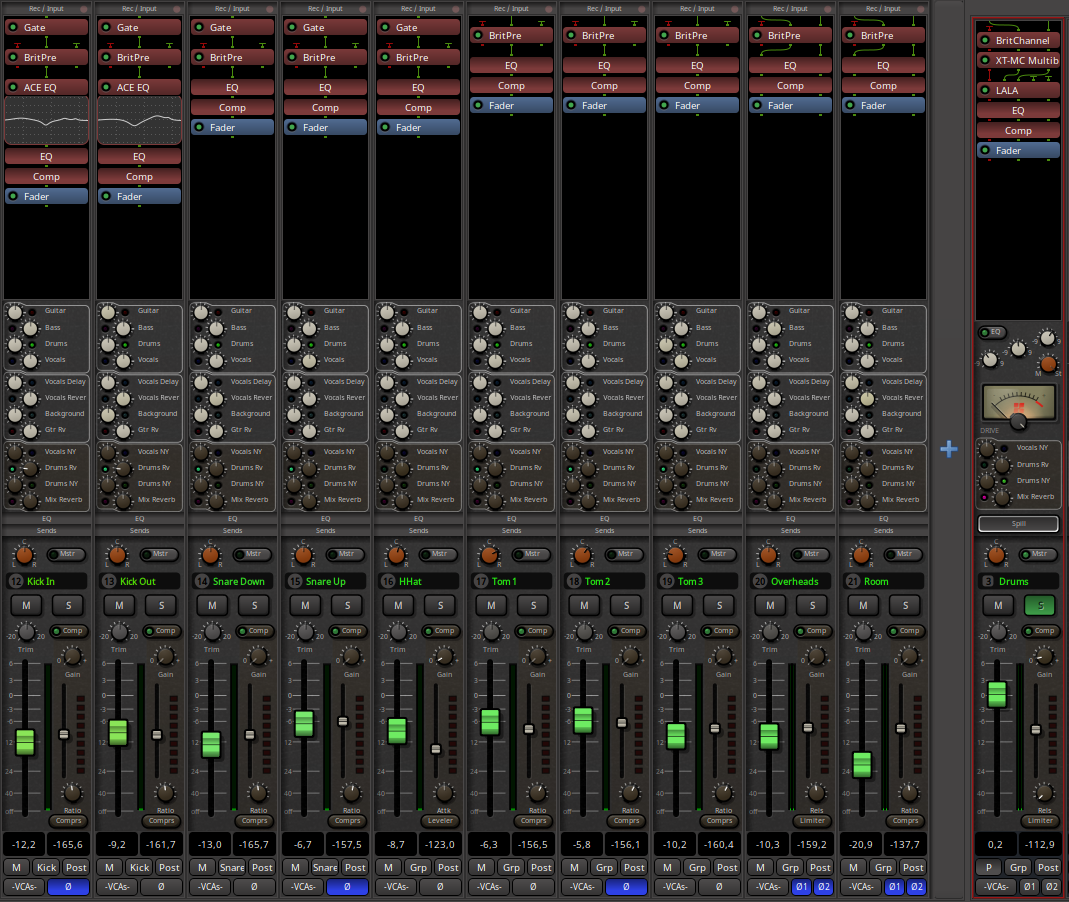Open the Leveler compressor mode dropdown on HHat
The height and width of the screenshot is (902, 1069).
[x=441, y=820]
